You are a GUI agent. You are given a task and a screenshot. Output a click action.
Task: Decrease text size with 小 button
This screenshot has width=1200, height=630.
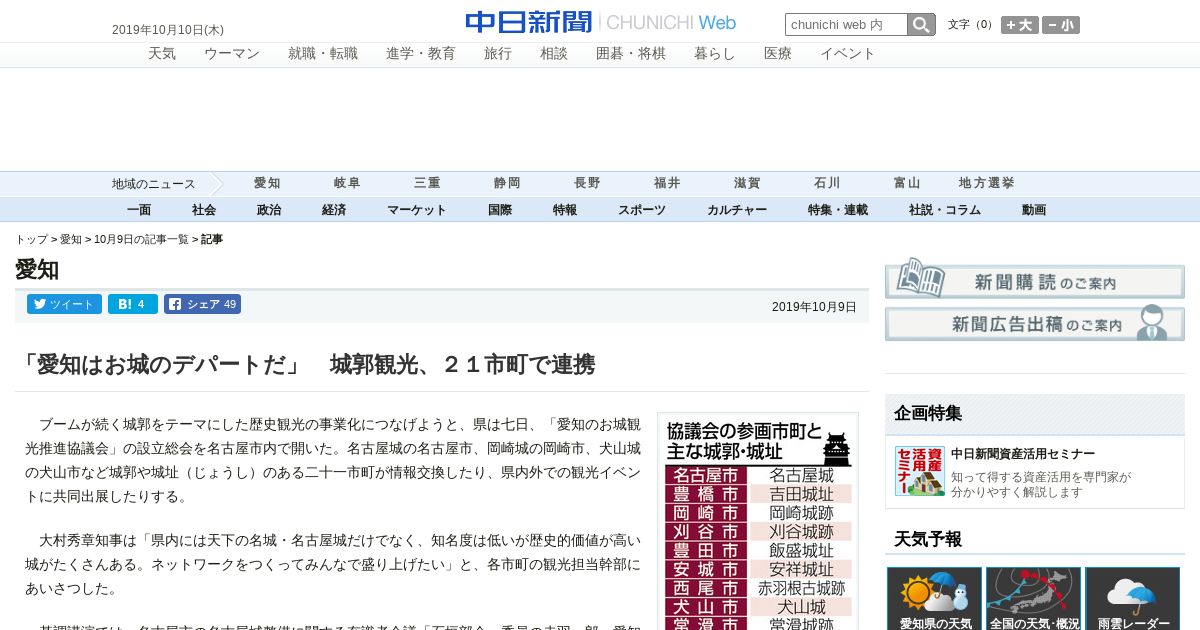pyautogui.click(x=1061, y=25)
